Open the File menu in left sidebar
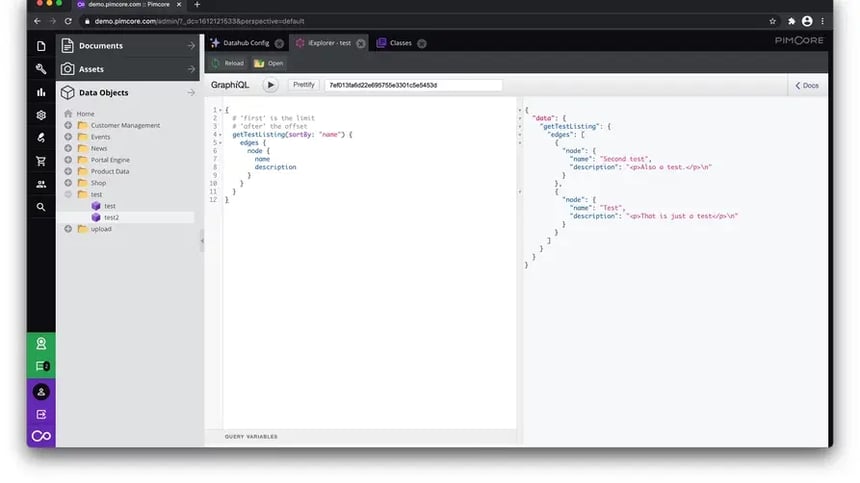860x483 pixels. (x=41, y=46)
